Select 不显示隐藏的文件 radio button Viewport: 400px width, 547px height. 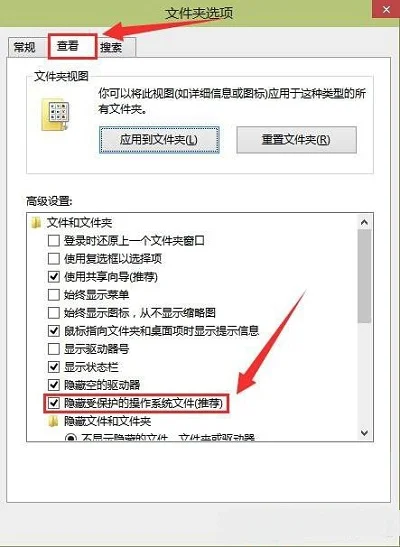click(71, 438)
